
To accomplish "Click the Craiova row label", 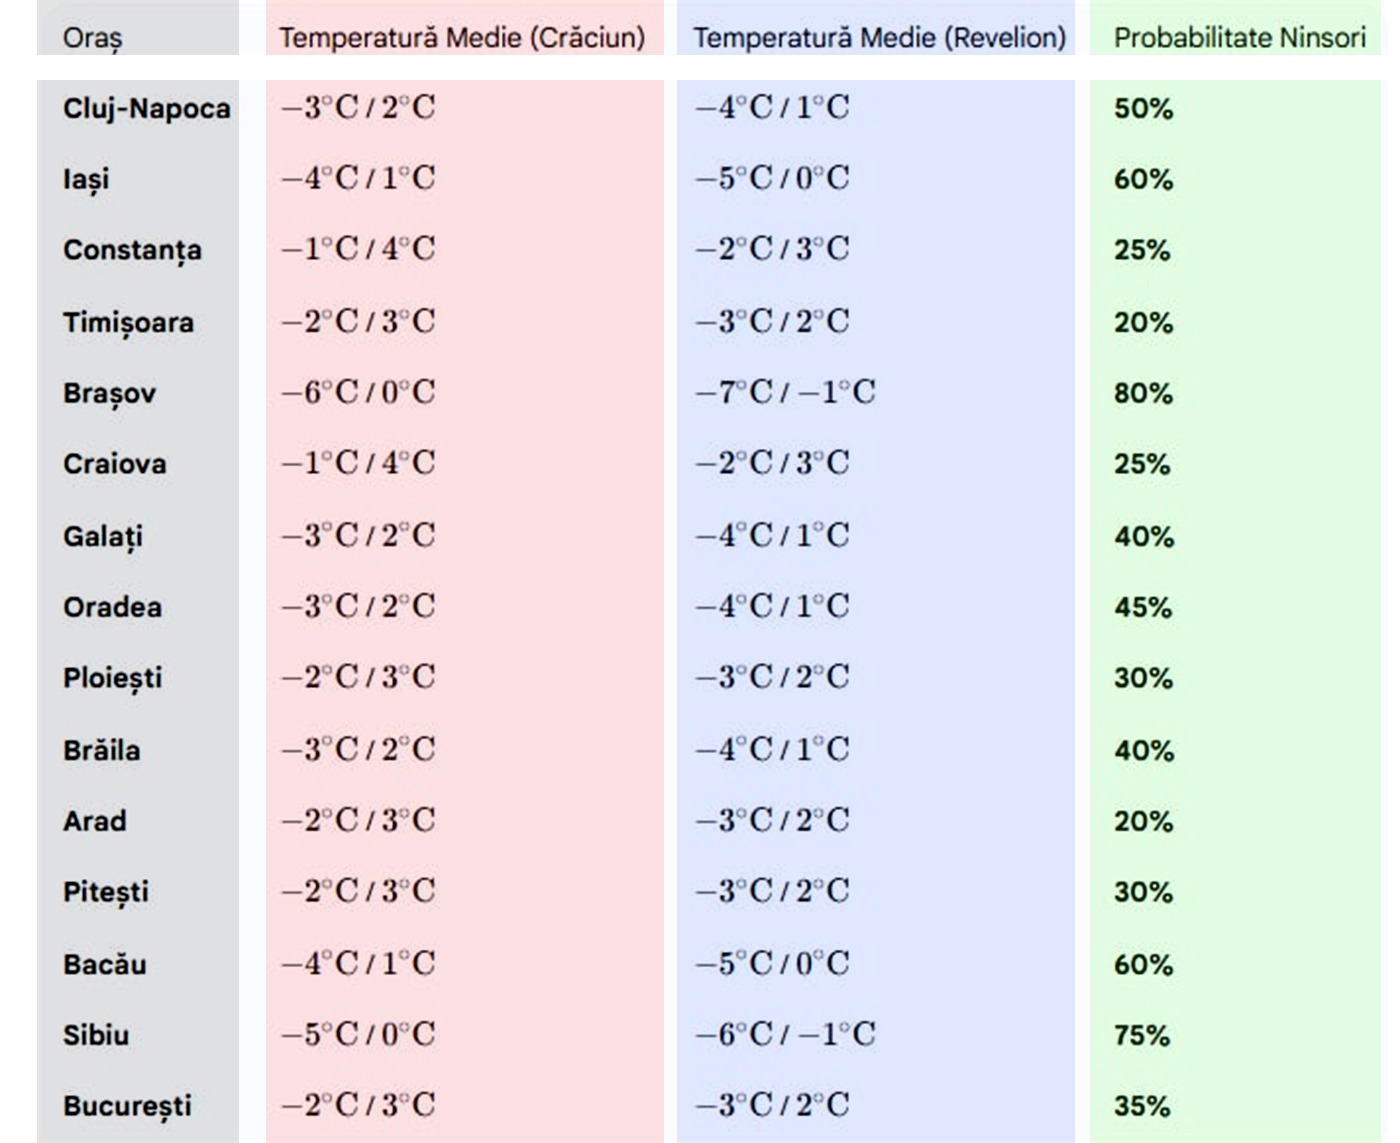I will 114,464.
